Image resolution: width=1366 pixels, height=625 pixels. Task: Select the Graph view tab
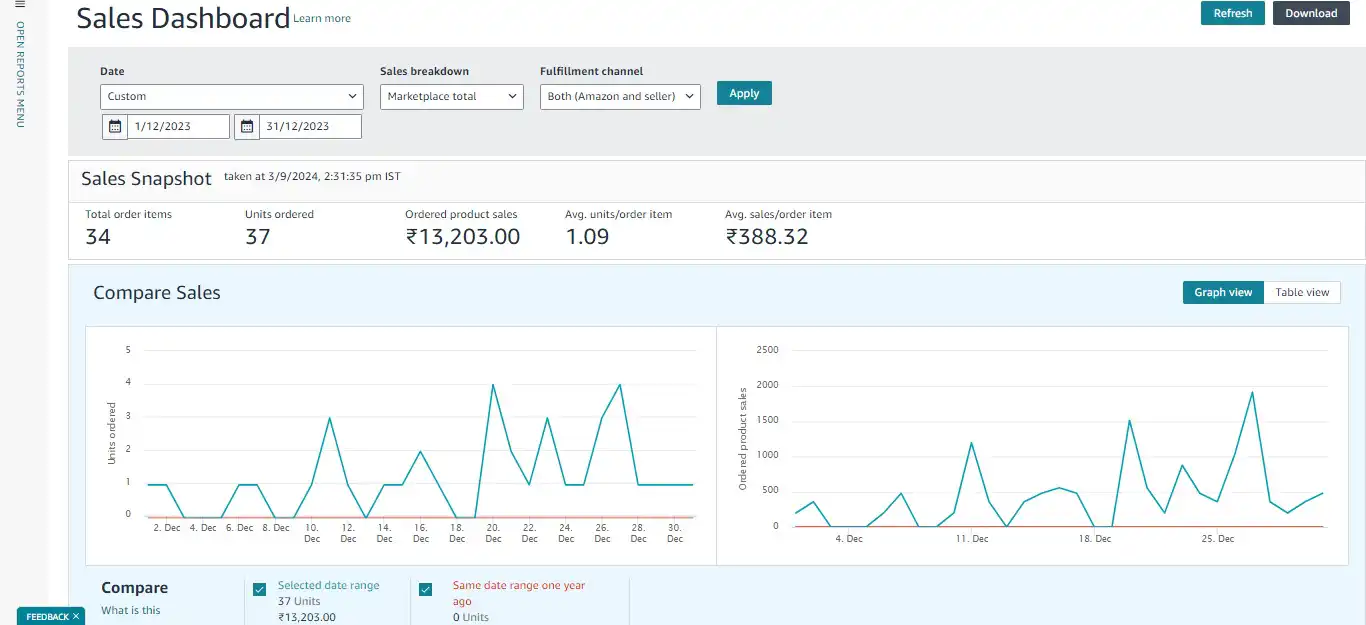(1222, 292)
